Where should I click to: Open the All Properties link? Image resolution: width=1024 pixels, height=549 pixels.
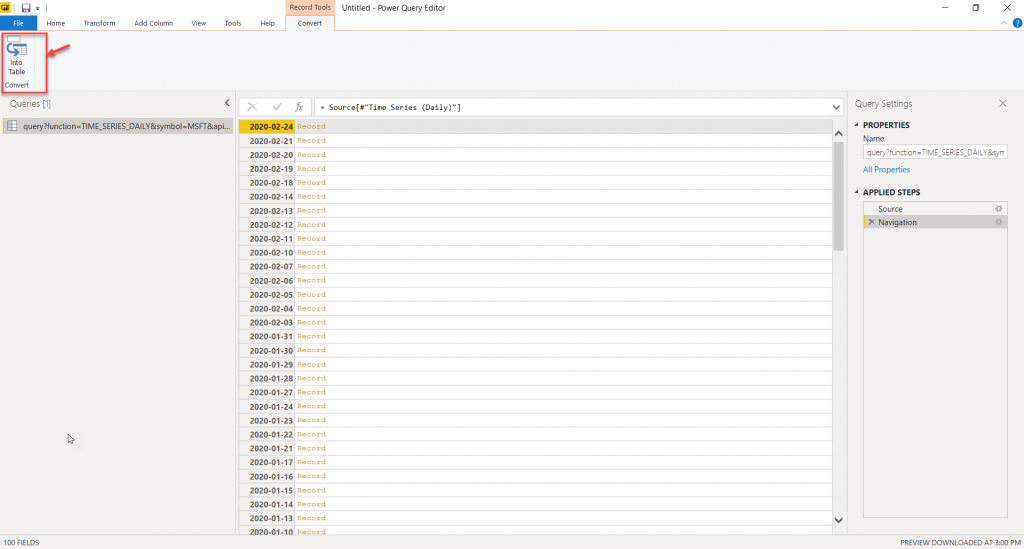(886, 169)
